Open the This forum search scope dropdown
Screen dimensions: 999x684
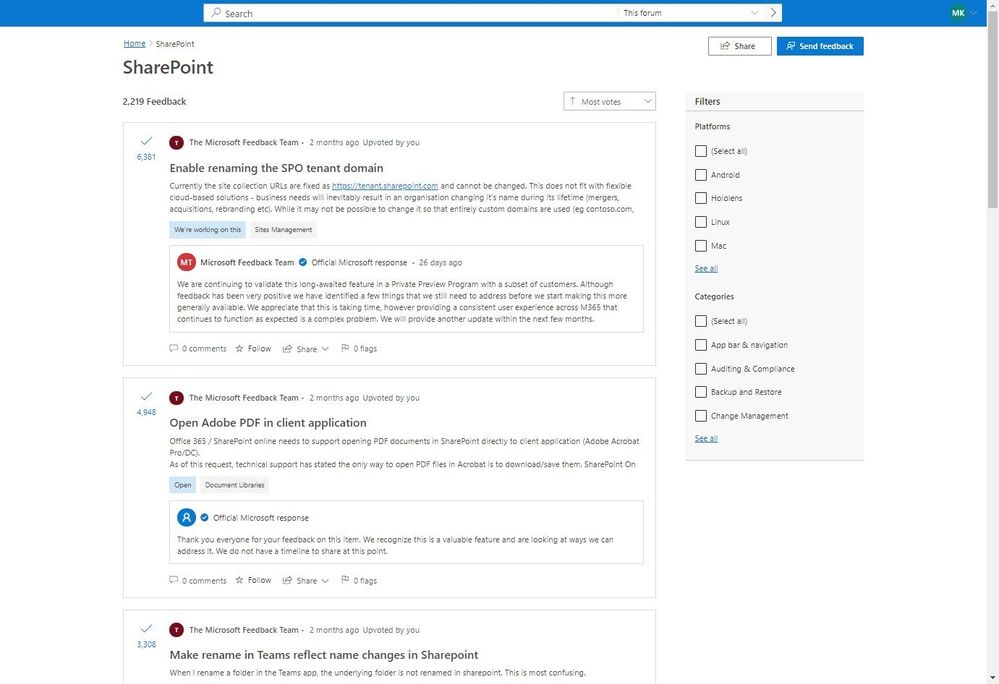point(691,13)
